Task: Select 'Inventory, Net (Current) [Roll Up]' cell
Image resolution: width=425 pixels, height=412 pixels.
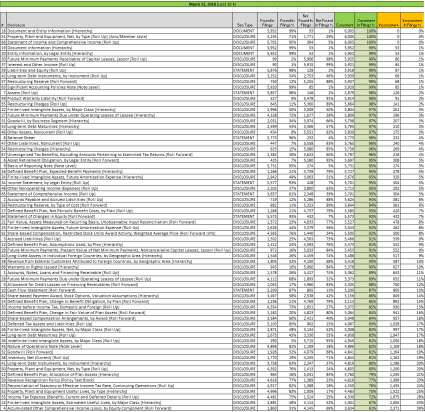Action: [x=119, y=358]
